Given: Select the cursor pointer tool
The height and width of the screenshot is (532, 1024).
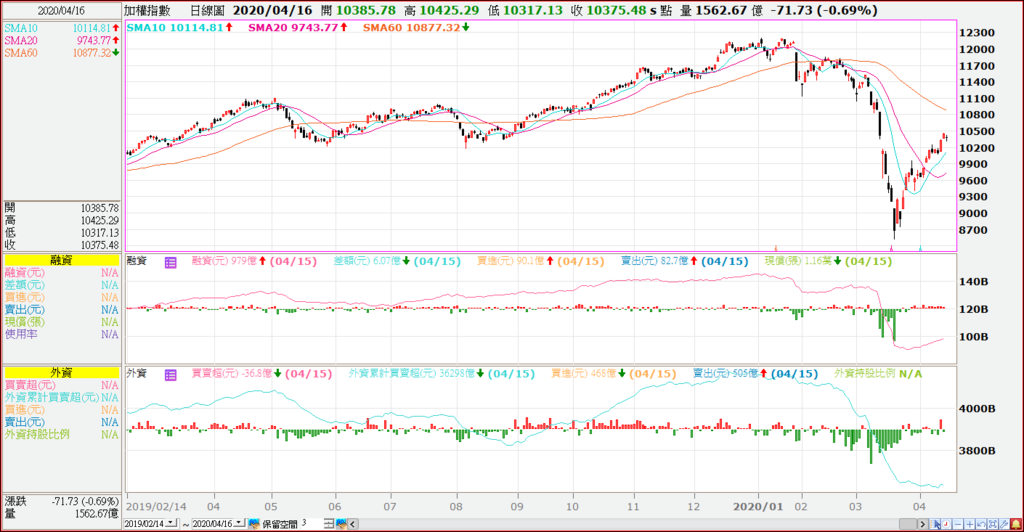Looking at the screenshot, I should 935,524.
